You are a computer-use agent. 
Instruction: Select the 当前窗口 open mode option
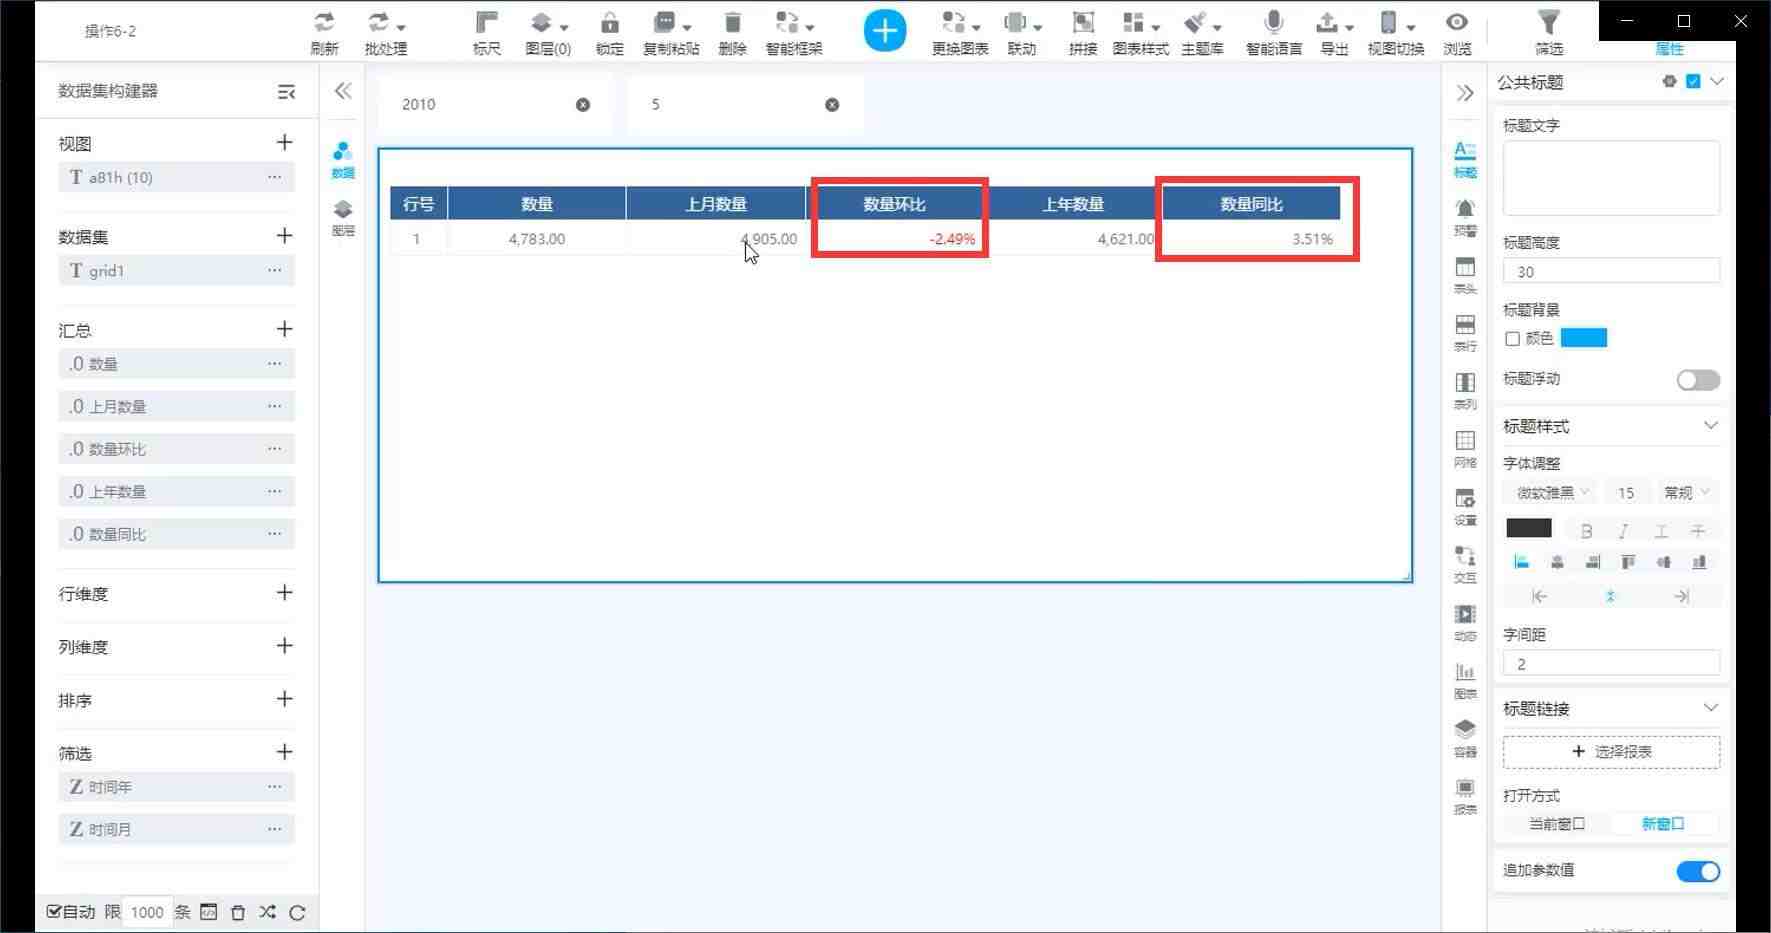click(1557, 824)
